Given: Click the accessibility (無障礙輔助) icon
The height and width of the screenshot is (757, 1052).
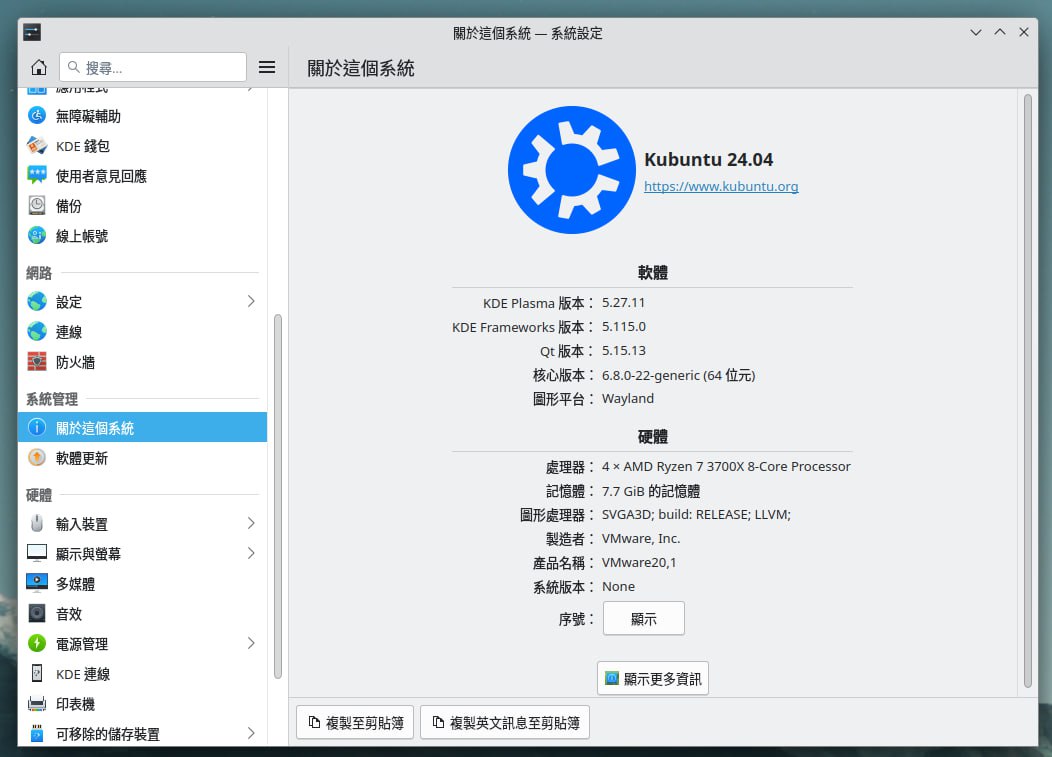Looking at the screenshot, I should (37, 116).
